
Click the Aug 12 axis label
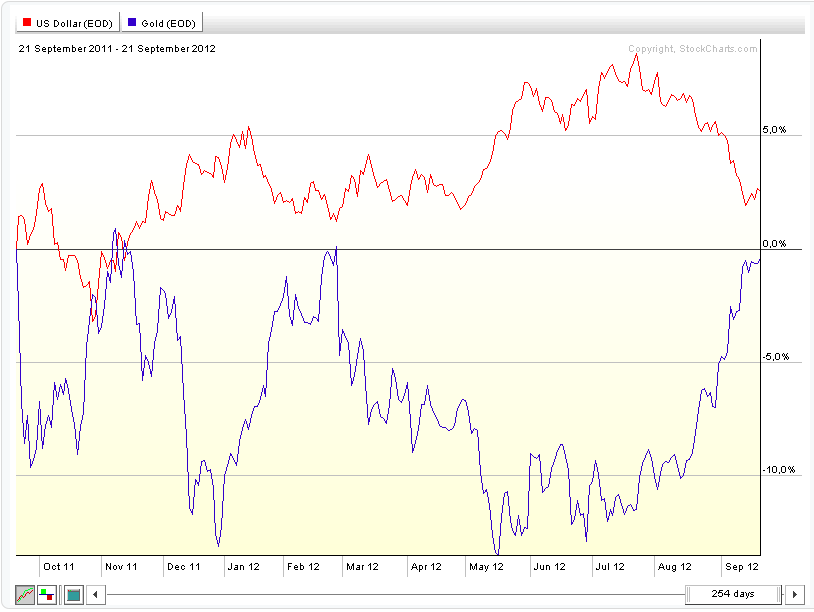point(675,567)
